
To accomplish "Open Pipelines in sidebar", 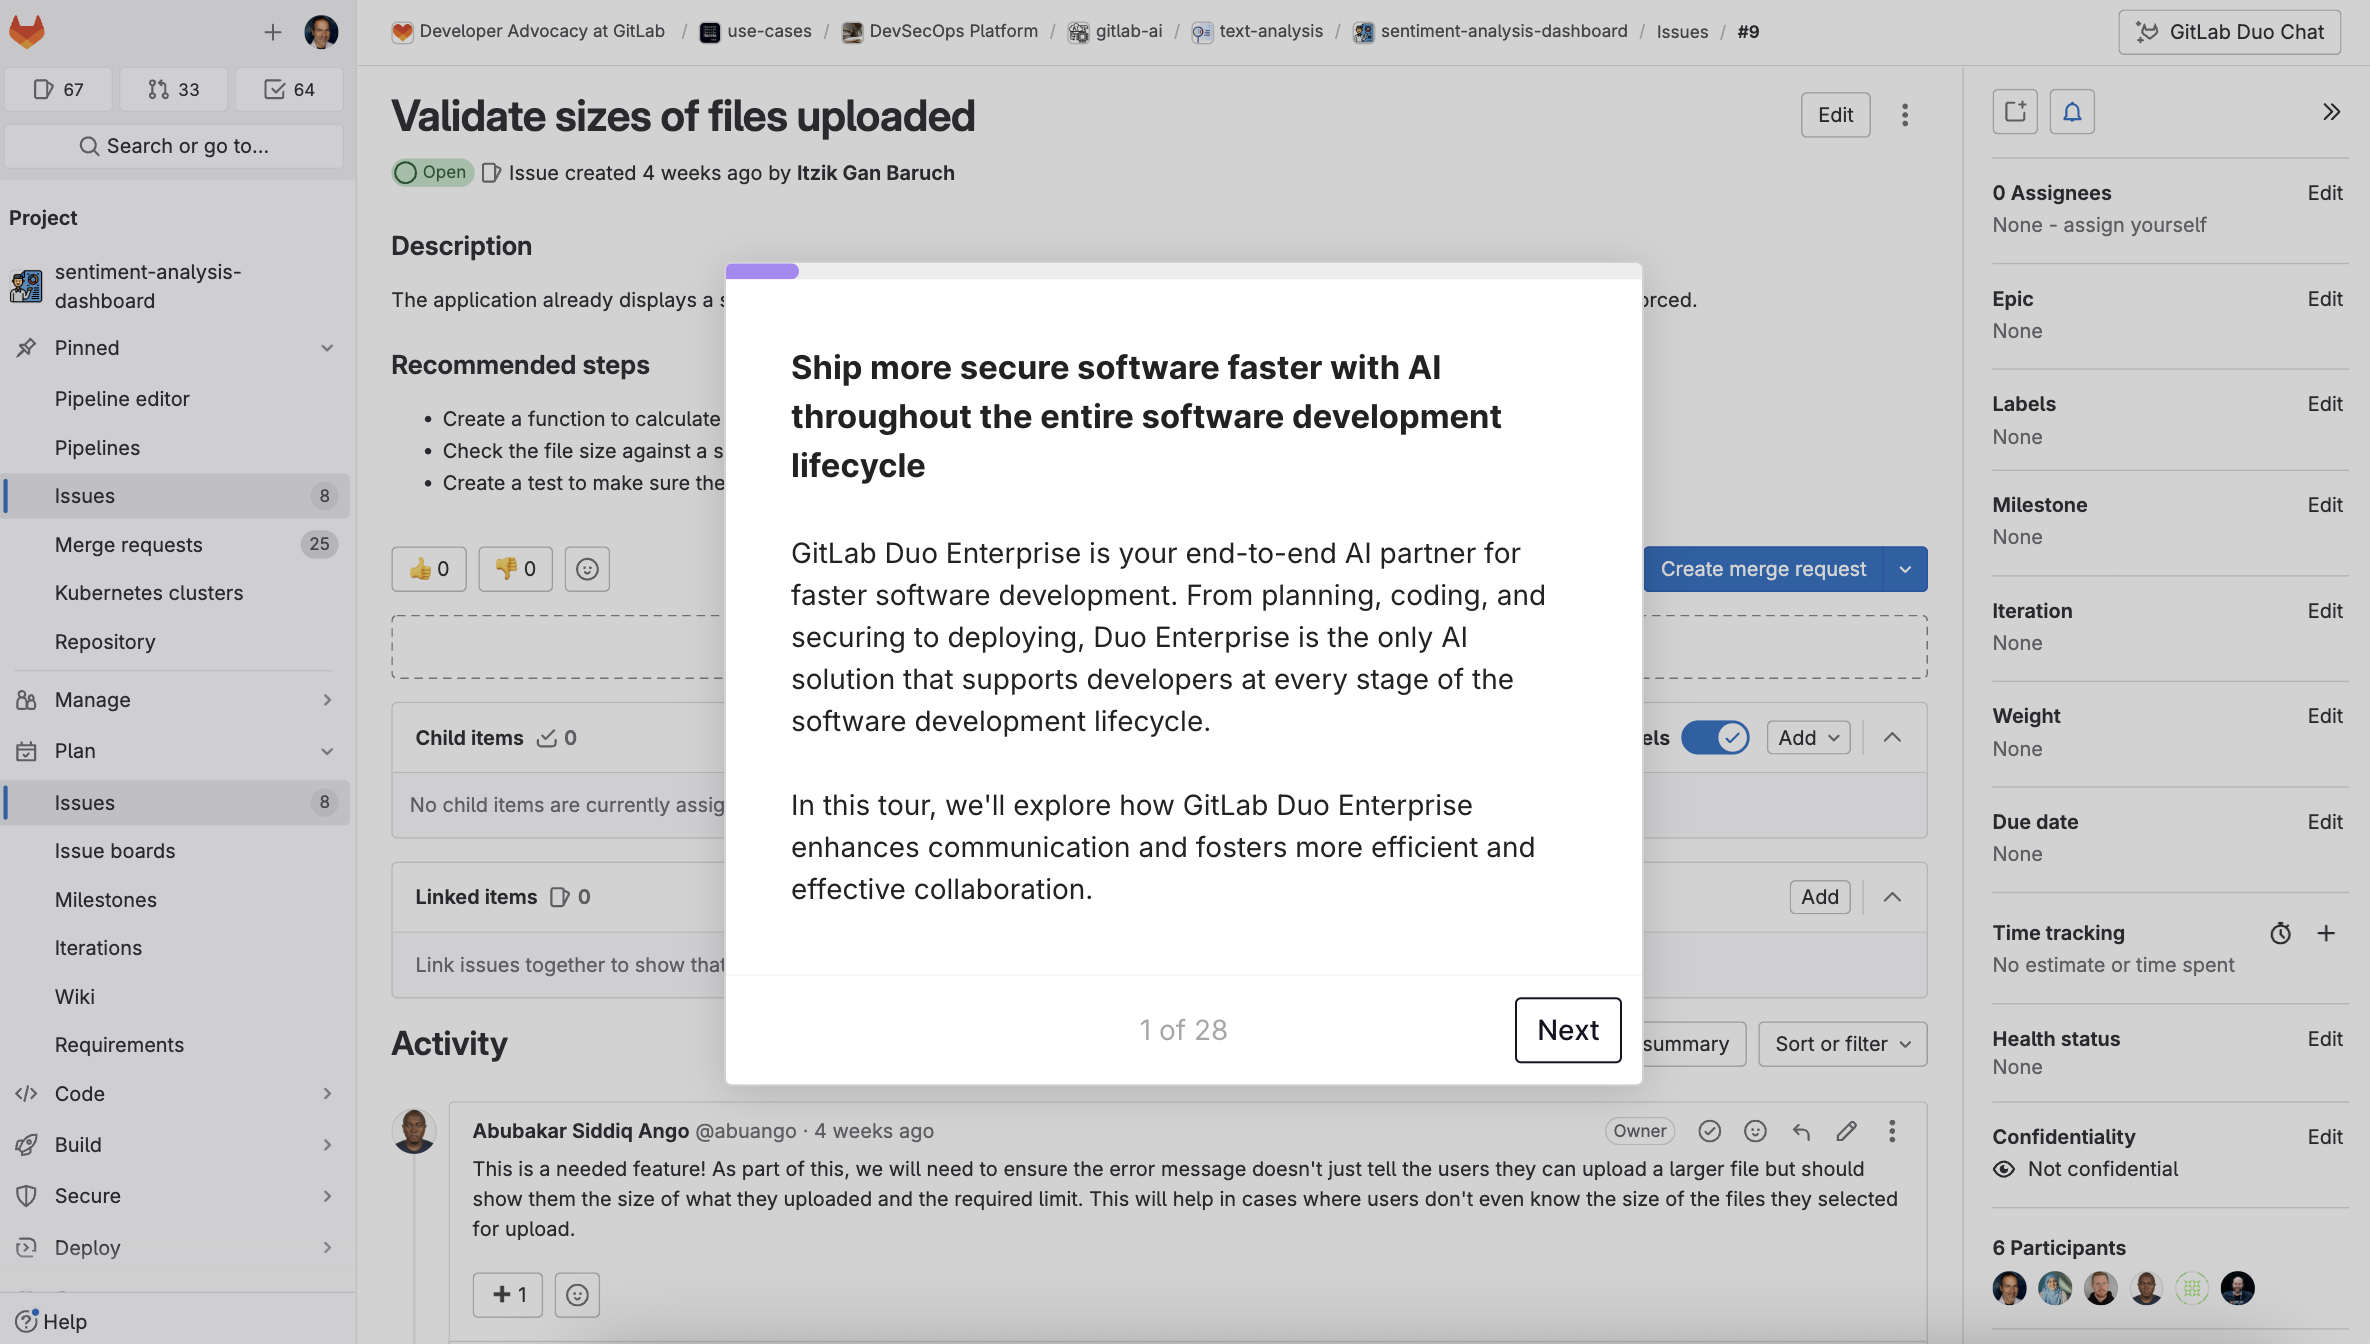I will (97, 448).
